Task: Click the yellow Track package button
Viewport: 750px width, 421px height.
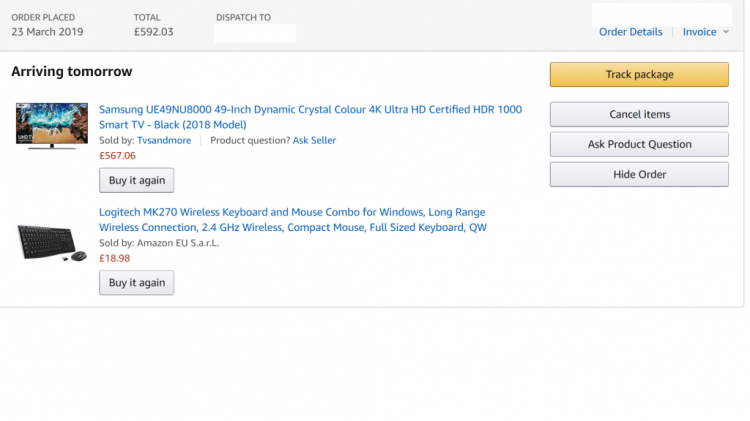Action: click(x=639, y=74)
